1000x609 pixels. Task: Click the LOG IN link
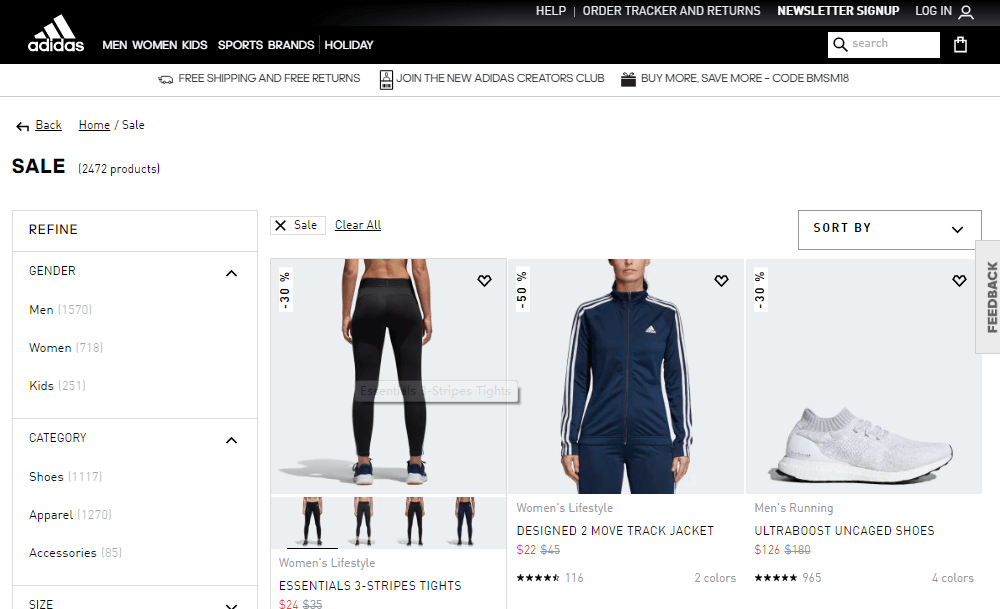[933, 11]
